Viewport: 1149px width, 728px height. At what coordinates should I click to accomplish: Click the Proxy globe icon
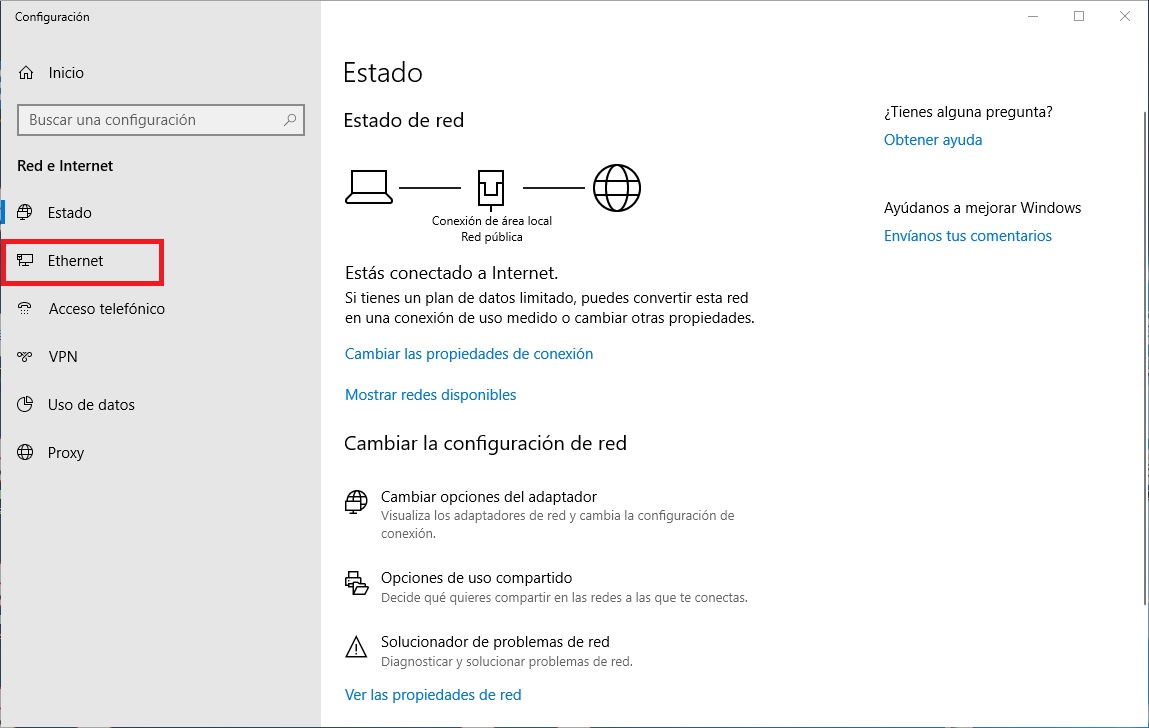coord(25,452)
